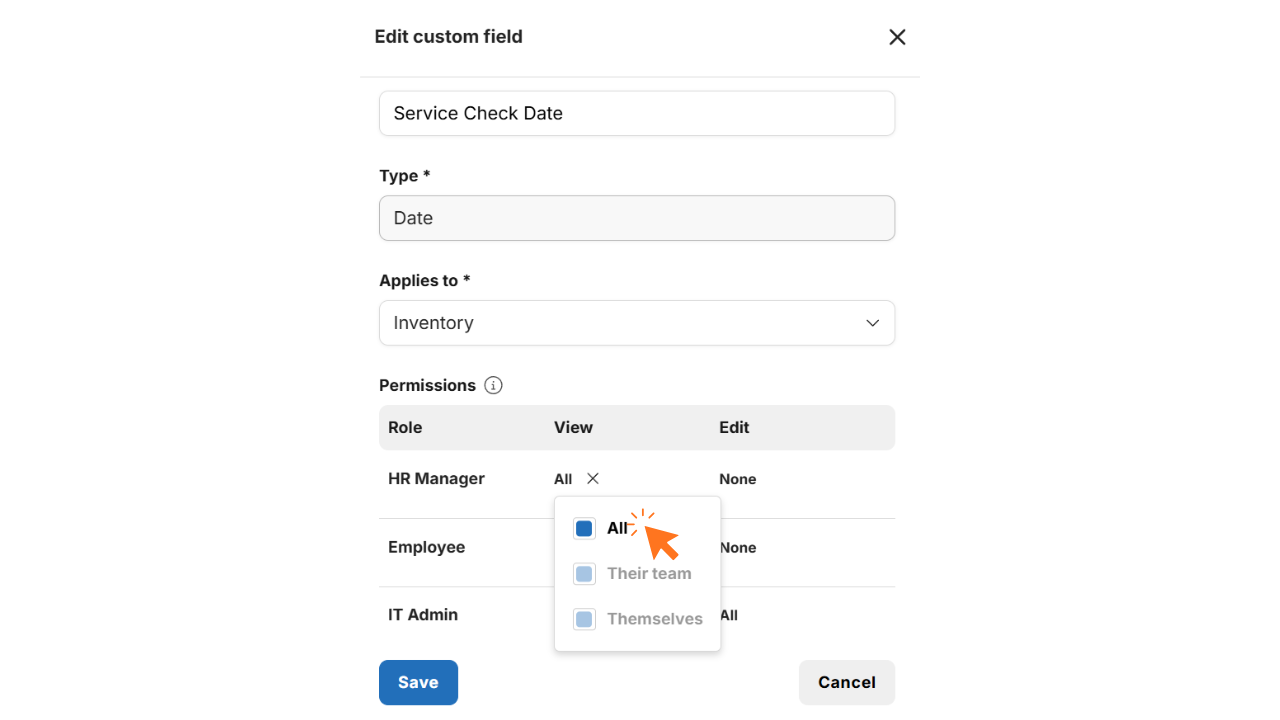Image resolution: width=1280 pixels, height=720 pixels.
Task: Click the Permissions info icon
Action: click(x=493, y=385)
